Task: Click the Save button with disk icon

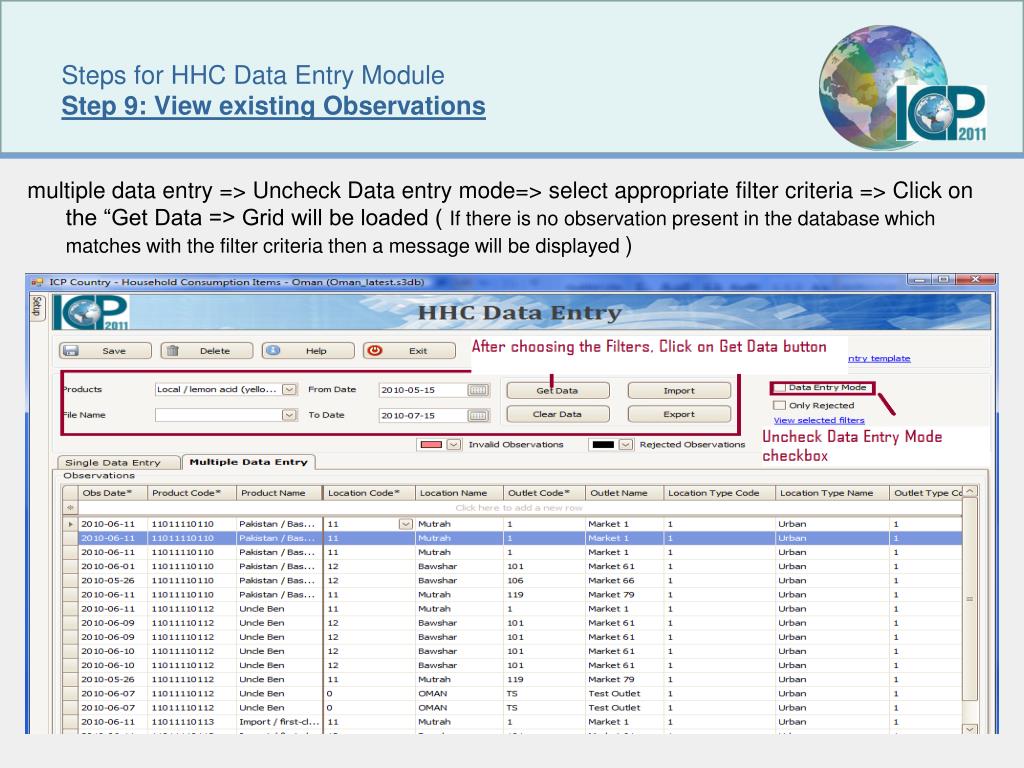Action: pos(105,351)
